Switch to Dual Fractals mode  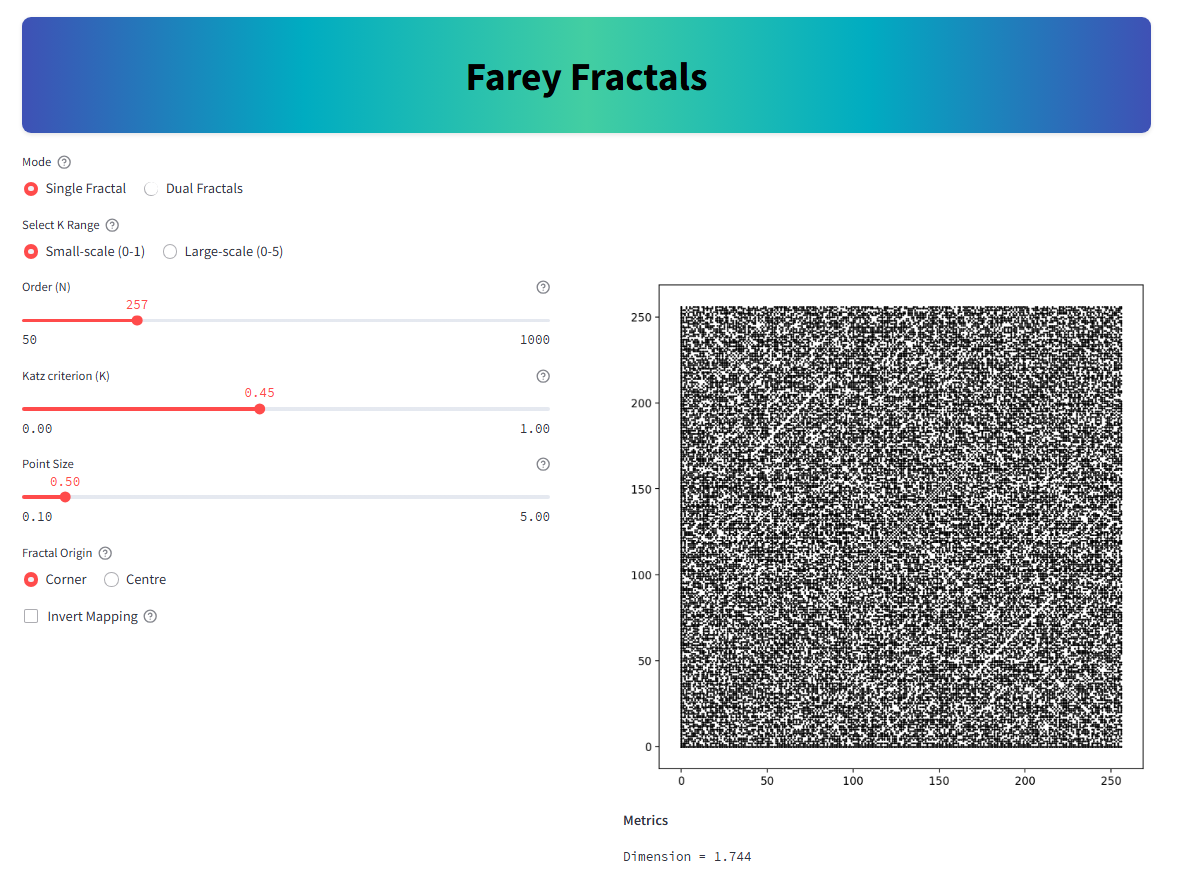coord(152,188)
